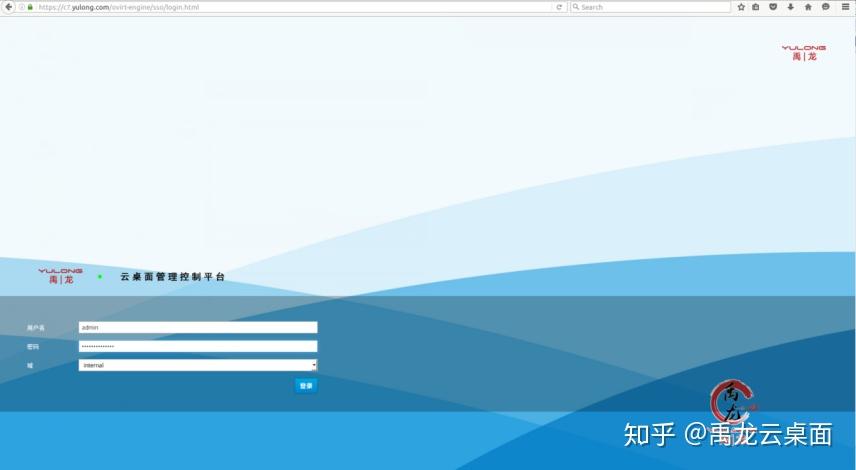856x470 pixels.
Task: Click the YULONG 禹龙 logo at top right
Action: 804,53
